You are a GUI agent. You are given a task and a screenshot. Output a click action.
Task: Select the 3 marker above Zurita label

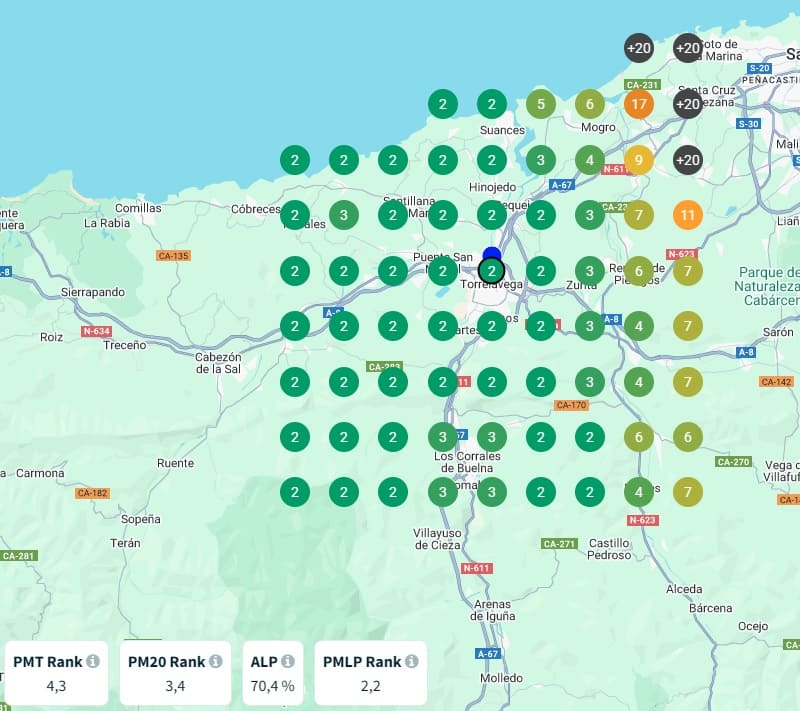(x=590, y=271)
